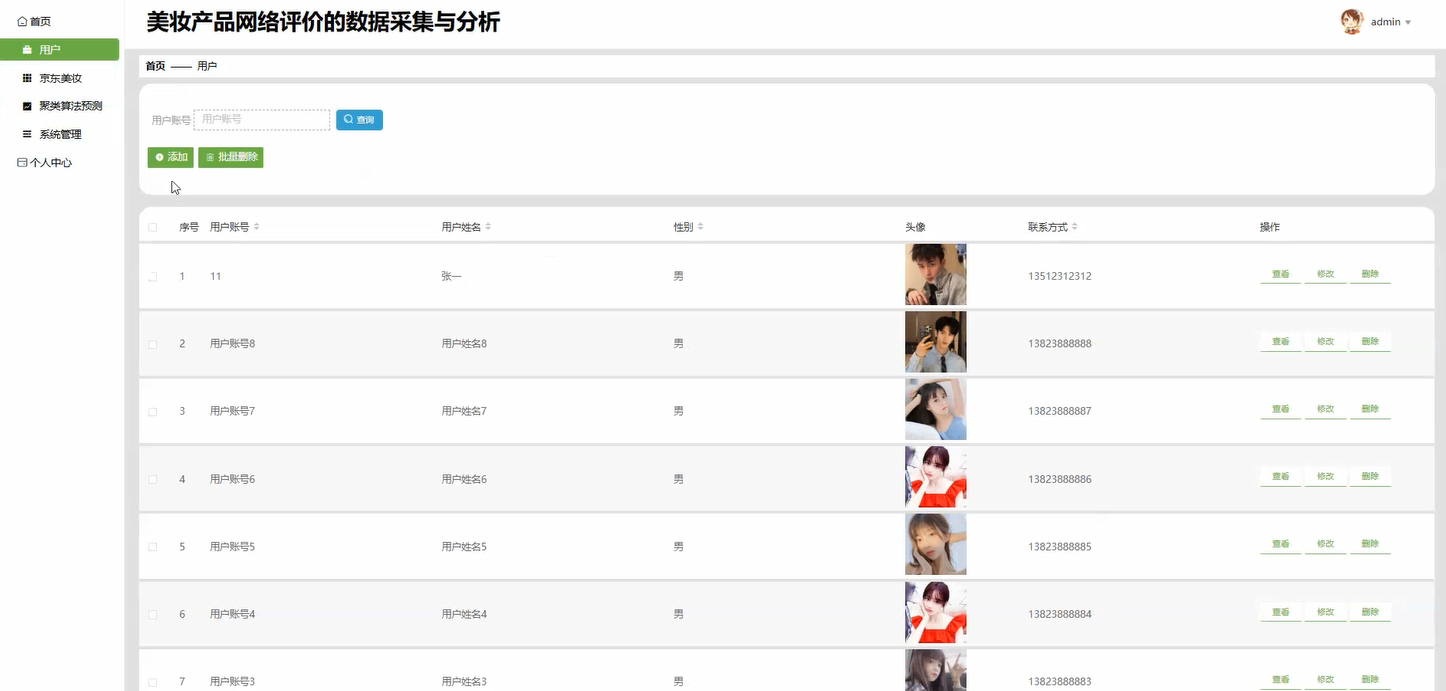The height and width of the screenshot is (691, 1446).
Task: Sort the 用户姓名 column with its arrows
Action: click(488, 227)
